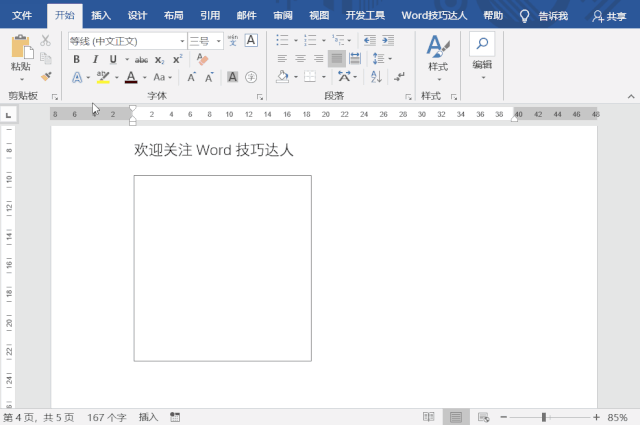Switch to Read Mode view
Viewport: 640px width, 425px height.
429,417
